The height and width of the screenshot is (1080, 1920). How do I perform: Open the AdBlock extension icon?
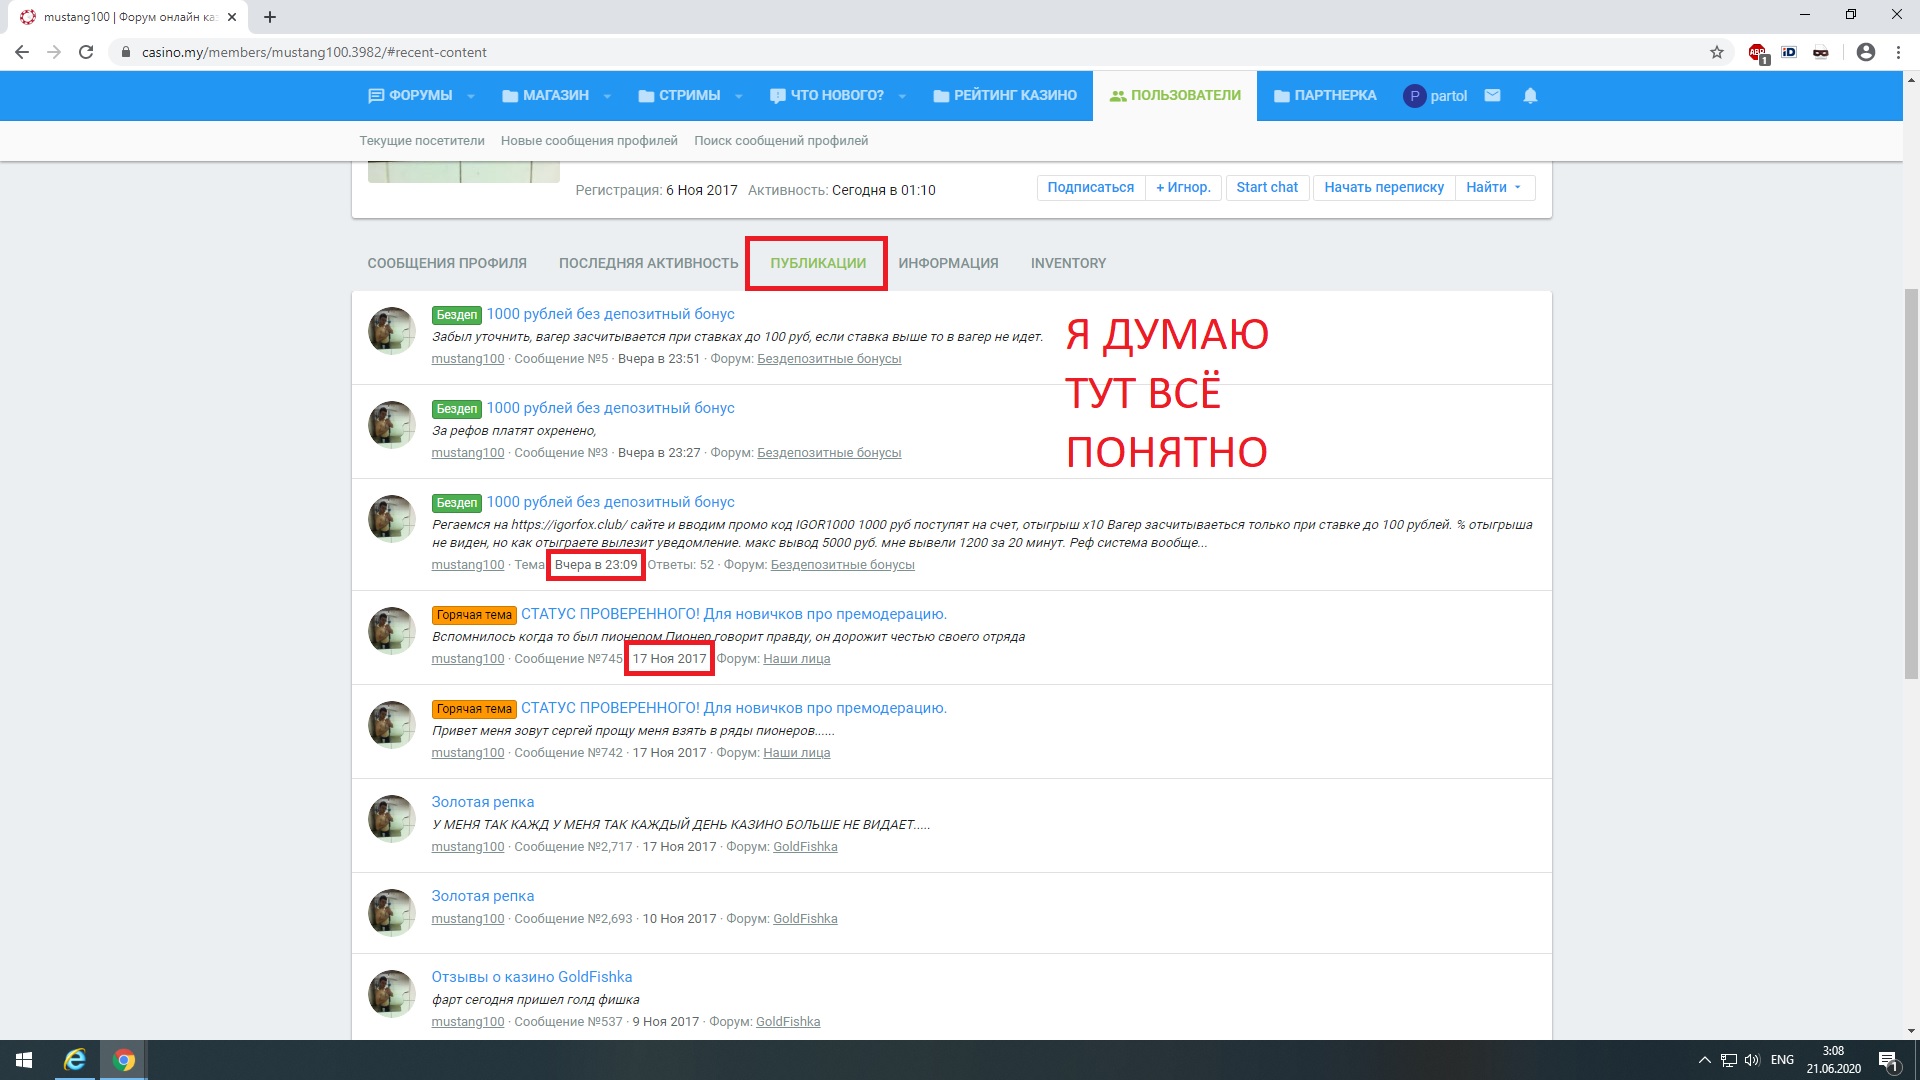point(1757,53)
